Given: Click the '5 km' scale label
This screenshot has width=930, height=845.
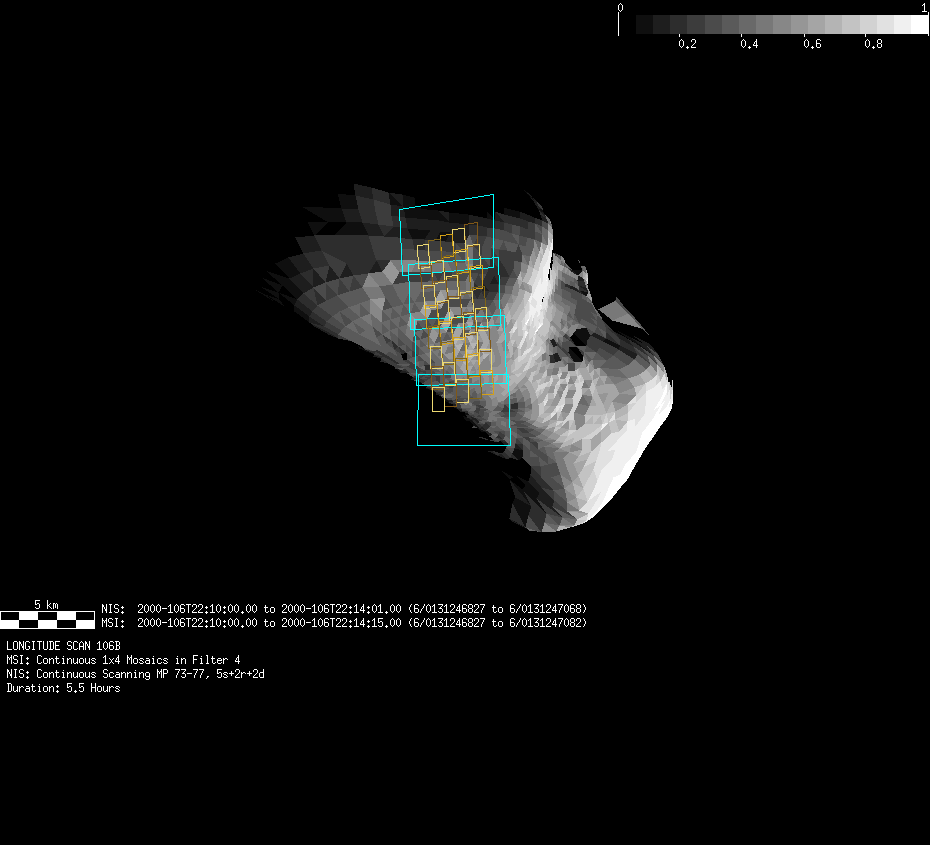Looking at the screenshot, I should [46, 604].
